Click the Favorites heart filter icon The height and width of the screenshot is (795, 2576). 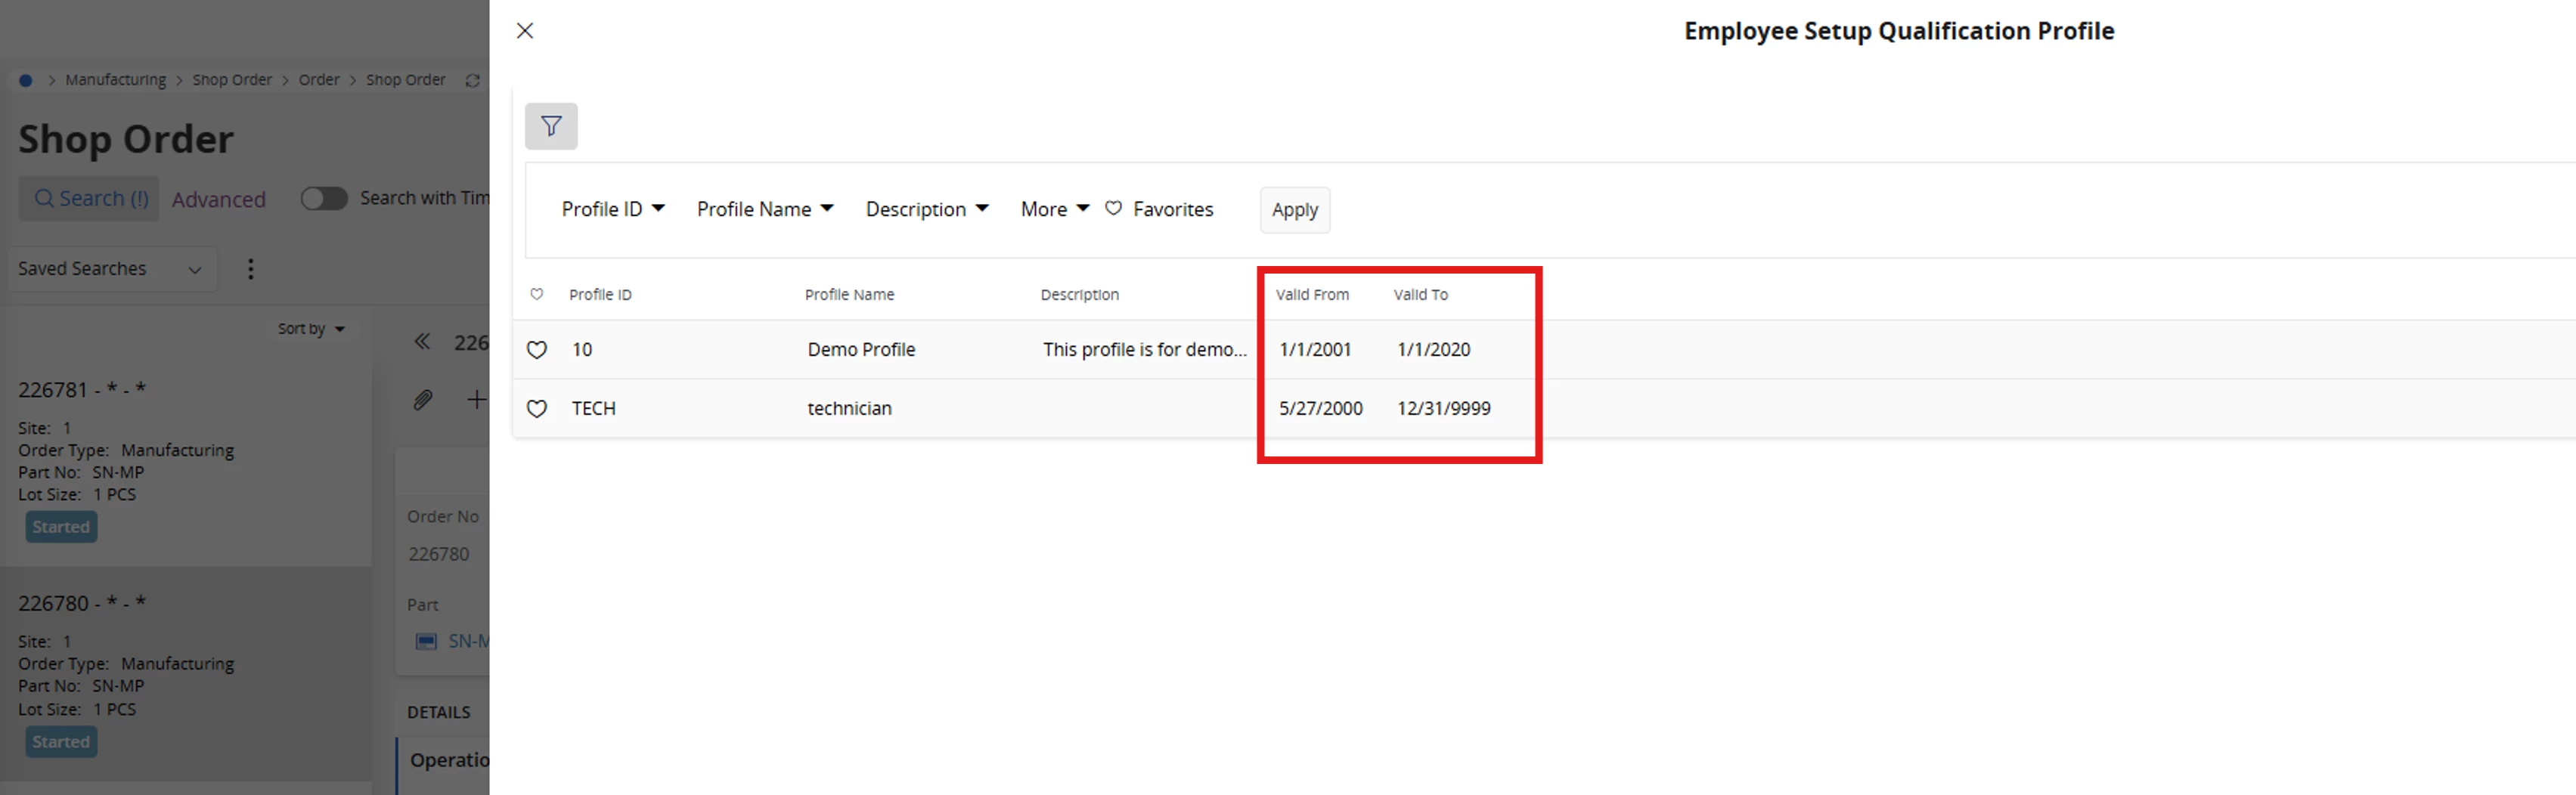coord(1113,209)
